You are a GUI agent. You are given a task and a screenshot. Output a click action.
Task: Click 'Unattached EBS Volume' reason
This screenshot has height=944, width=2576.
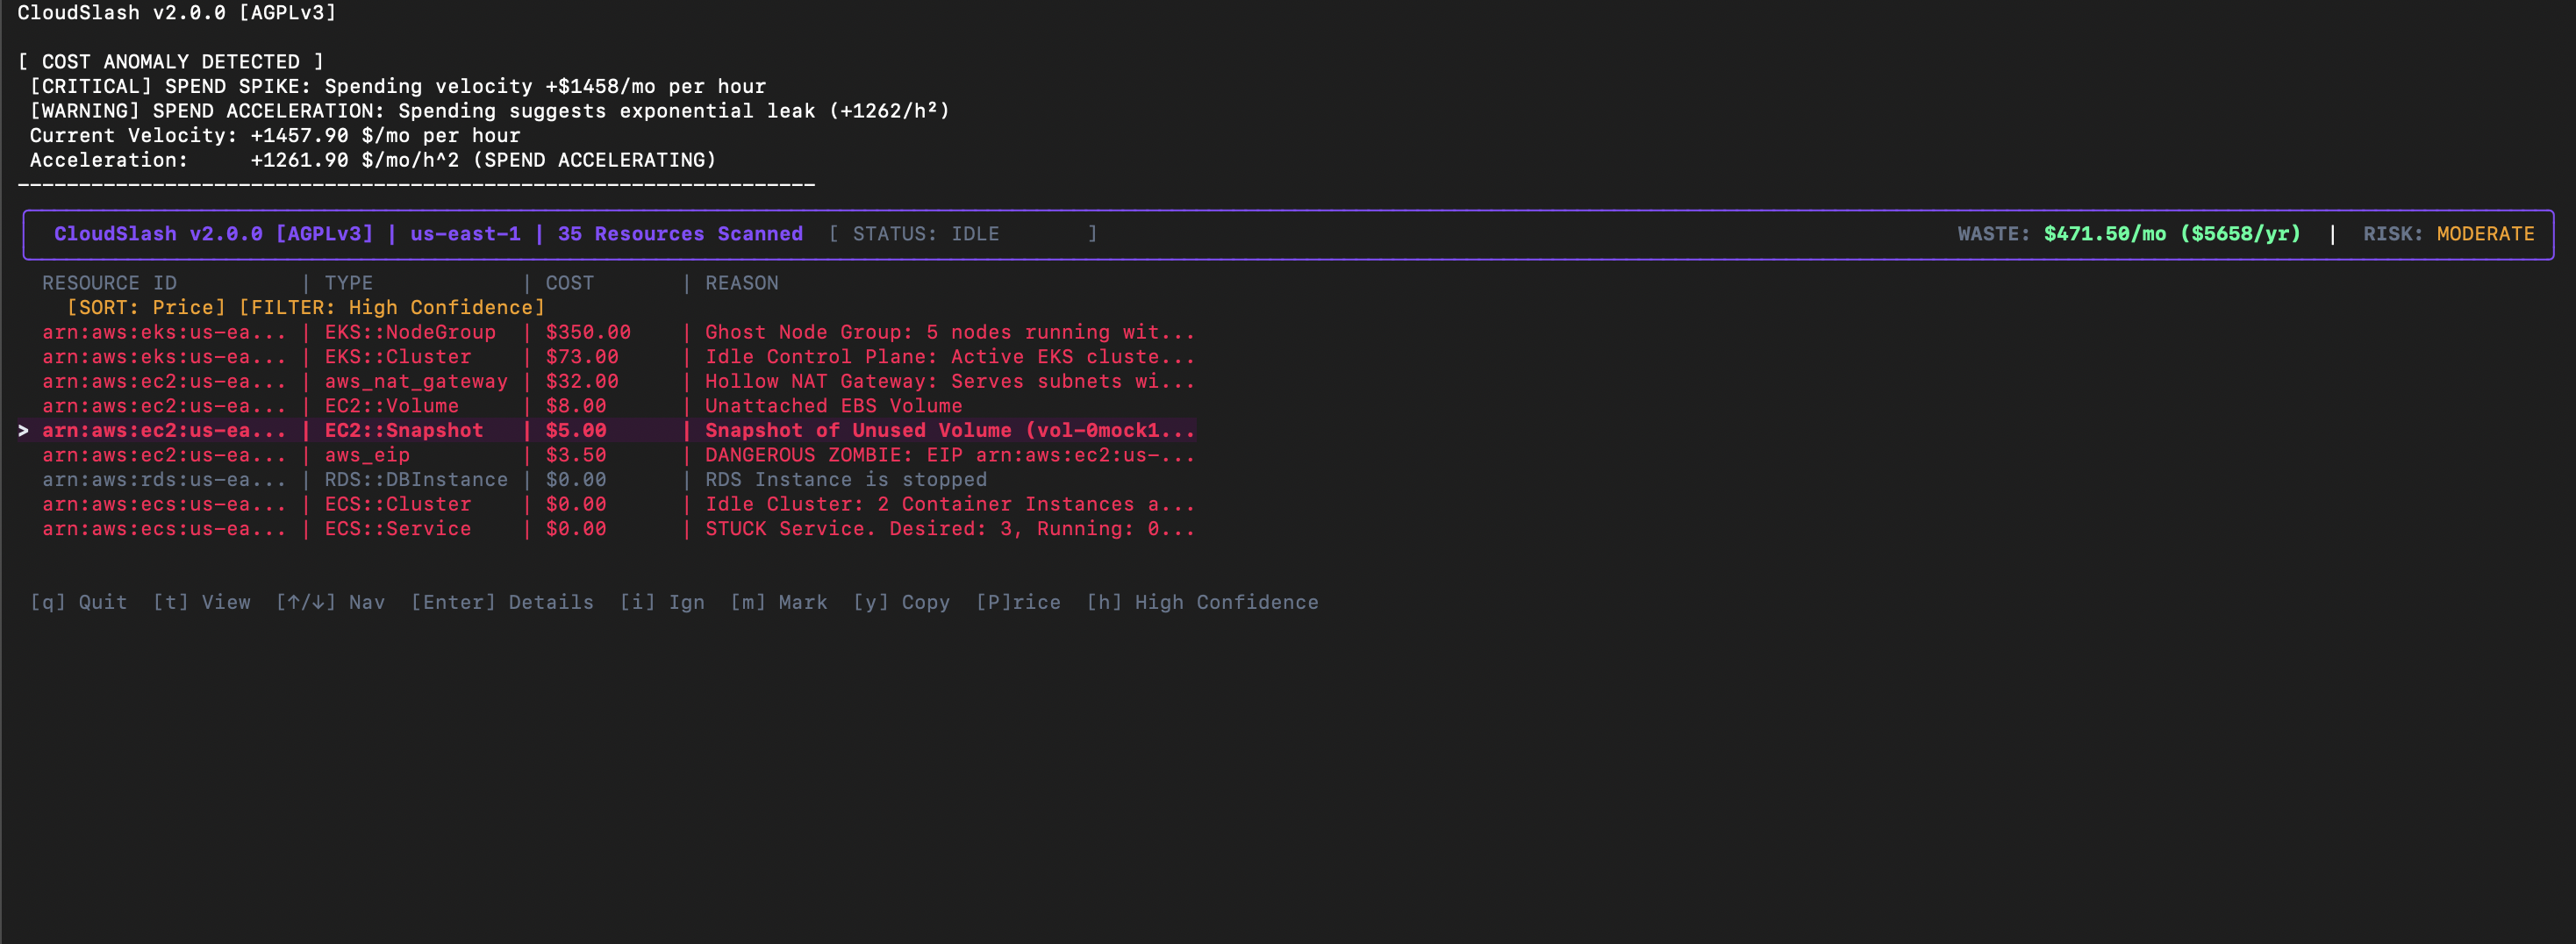click(x=834, y=406)
